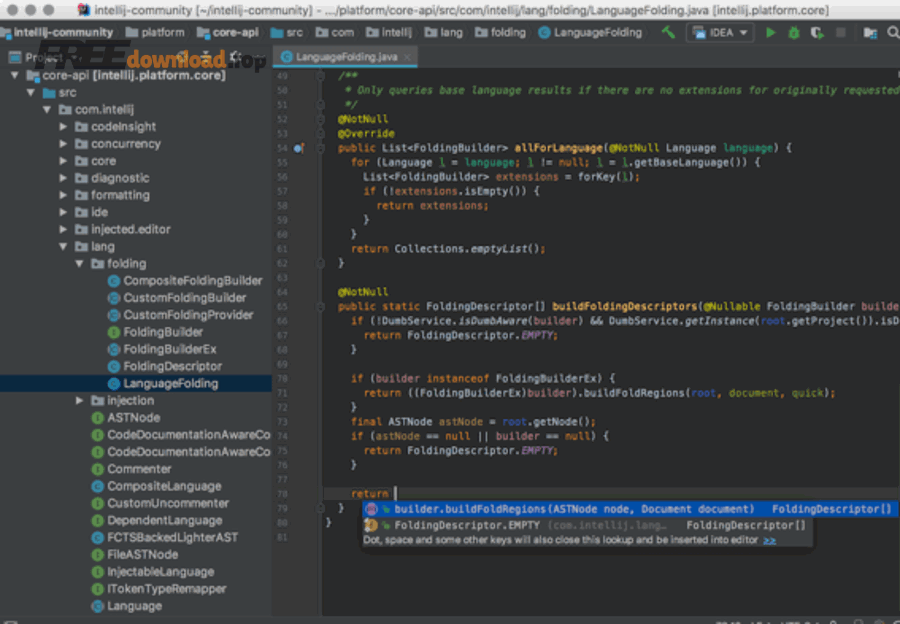Toggle the code fold marker at line 54
Viewport: 900px width, 624px height.
tap(321, 148)
